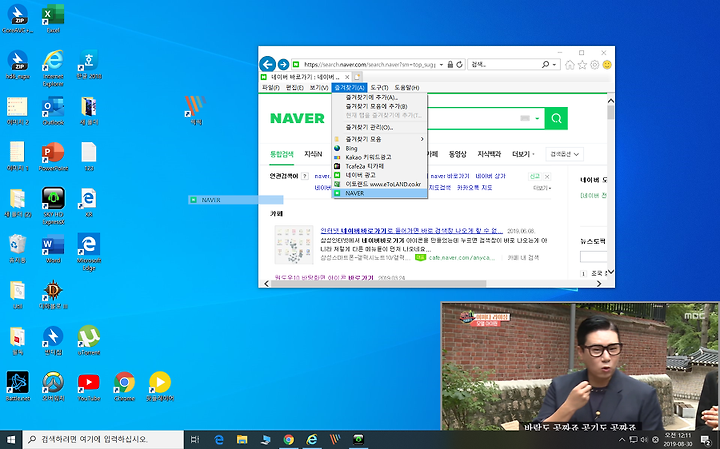This screenshot has height=449, width=720.
Task: Open the Recycle Bin on desktop
Action: (x=17, y=248)
